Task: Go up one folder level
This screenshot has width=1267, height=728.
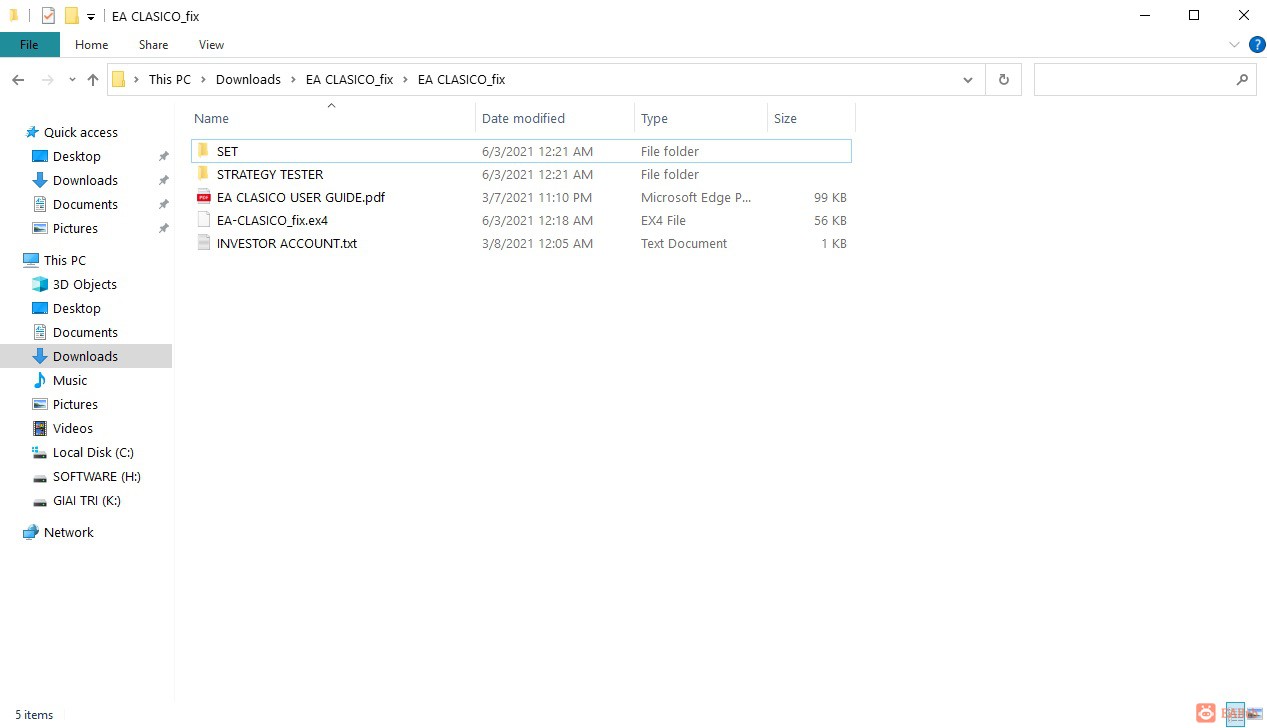Action: point(93,80)
